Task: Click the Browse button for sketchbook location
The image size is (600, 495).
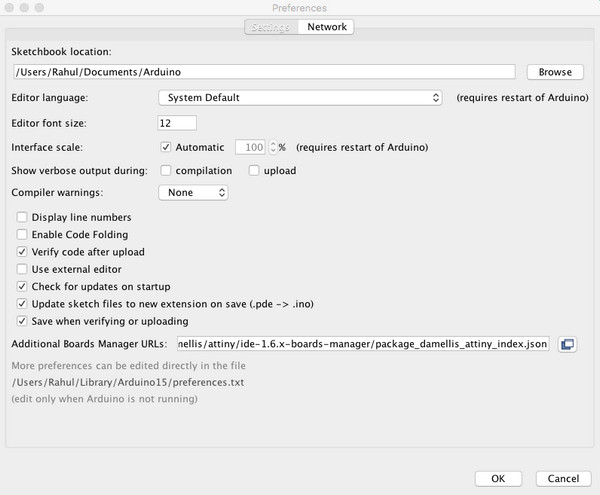Action: [555, 72]
